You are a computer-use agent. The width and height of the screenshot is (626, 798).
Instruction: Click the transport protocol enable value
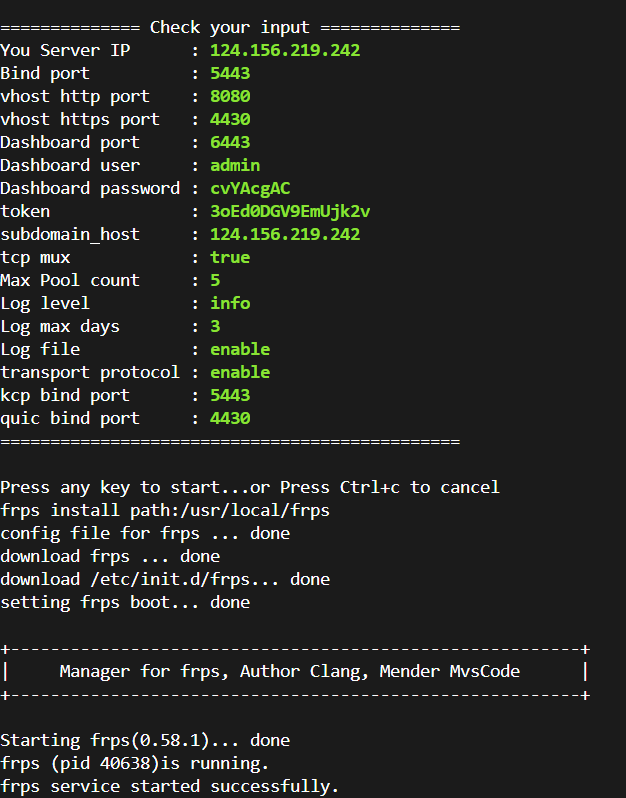point(240,372)
